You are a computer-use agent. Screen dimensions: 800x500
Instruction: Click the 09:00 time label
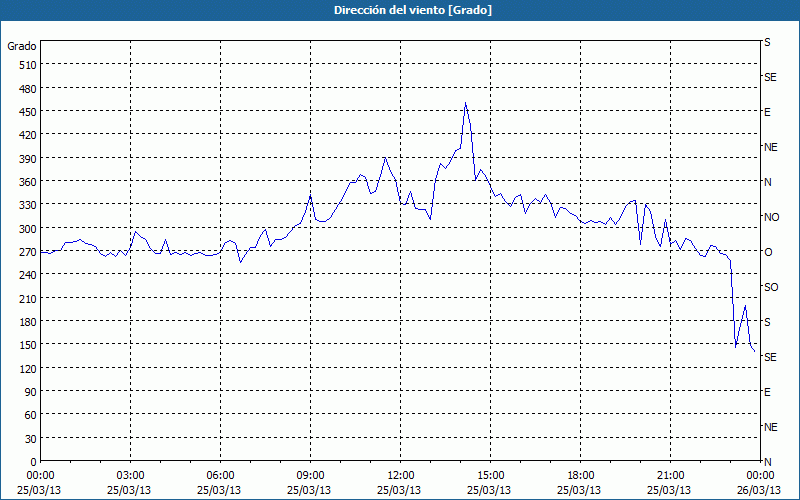coord(310,476)
